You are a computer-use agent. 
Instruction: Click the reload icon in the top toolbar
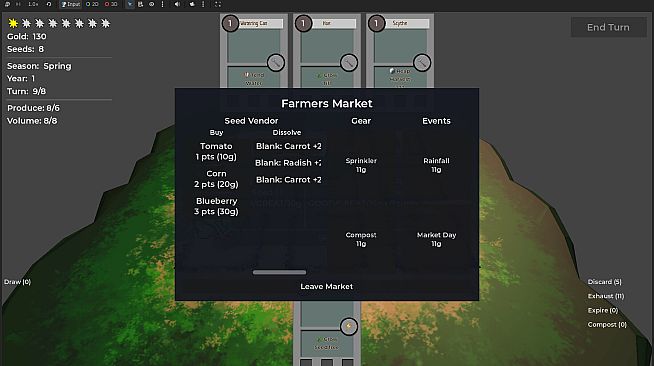click(48, 4)
